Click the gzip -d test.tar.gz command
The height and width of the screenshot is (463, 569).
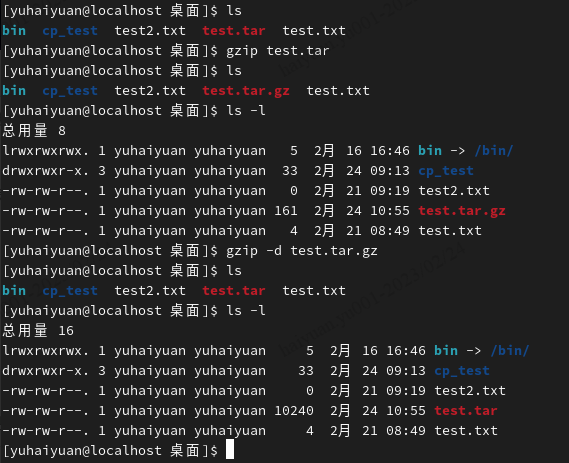[x=302, y=251]
